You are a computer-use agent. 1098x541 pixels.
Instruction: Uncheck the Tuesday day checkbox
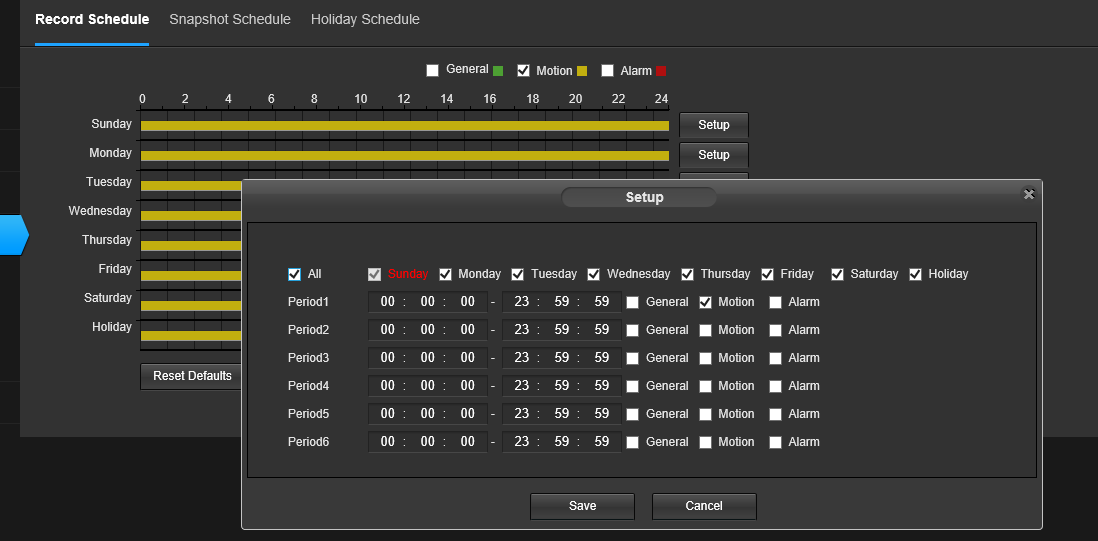(x=517, y=274)
